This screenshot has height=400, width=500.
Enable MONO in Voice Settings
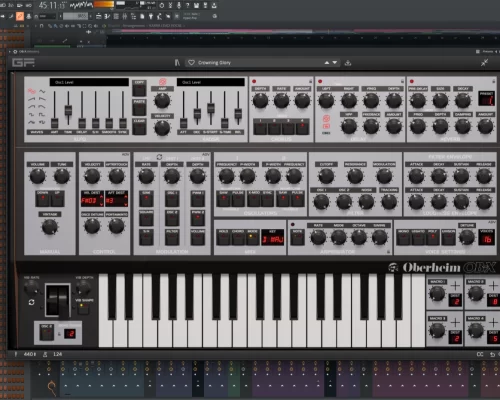point(404,237)
